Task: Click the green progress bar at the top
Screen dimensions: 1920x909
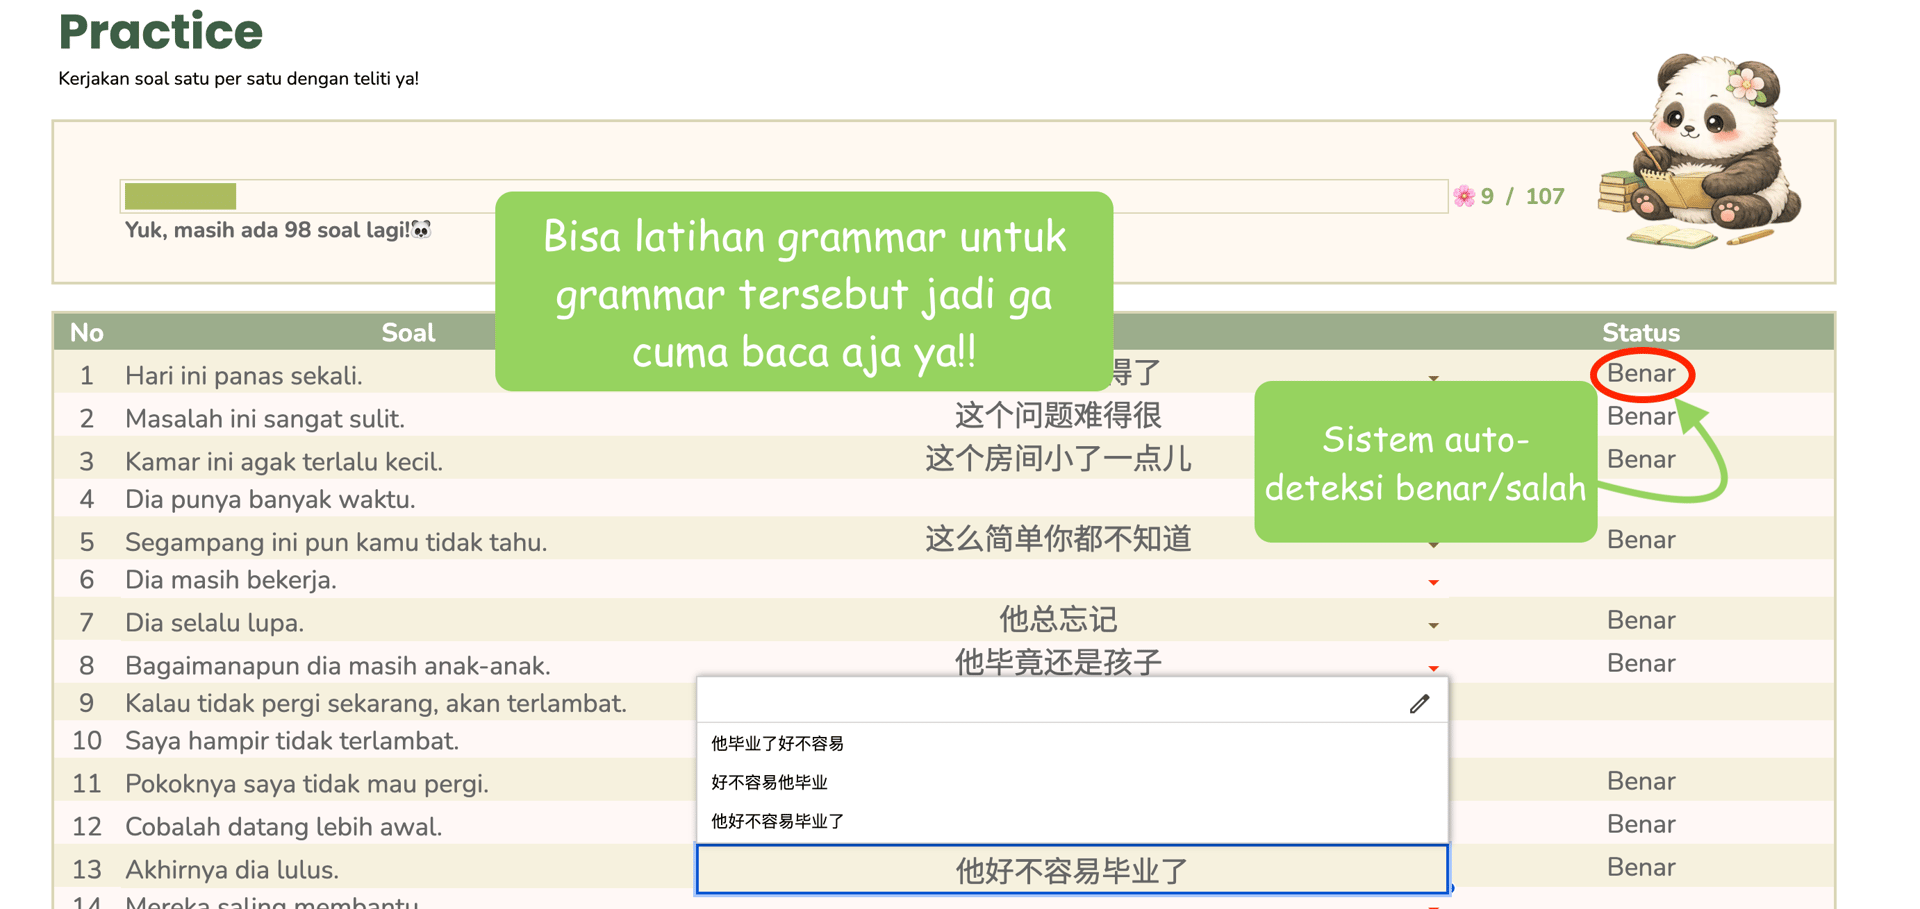Action: tap(180, 196)
